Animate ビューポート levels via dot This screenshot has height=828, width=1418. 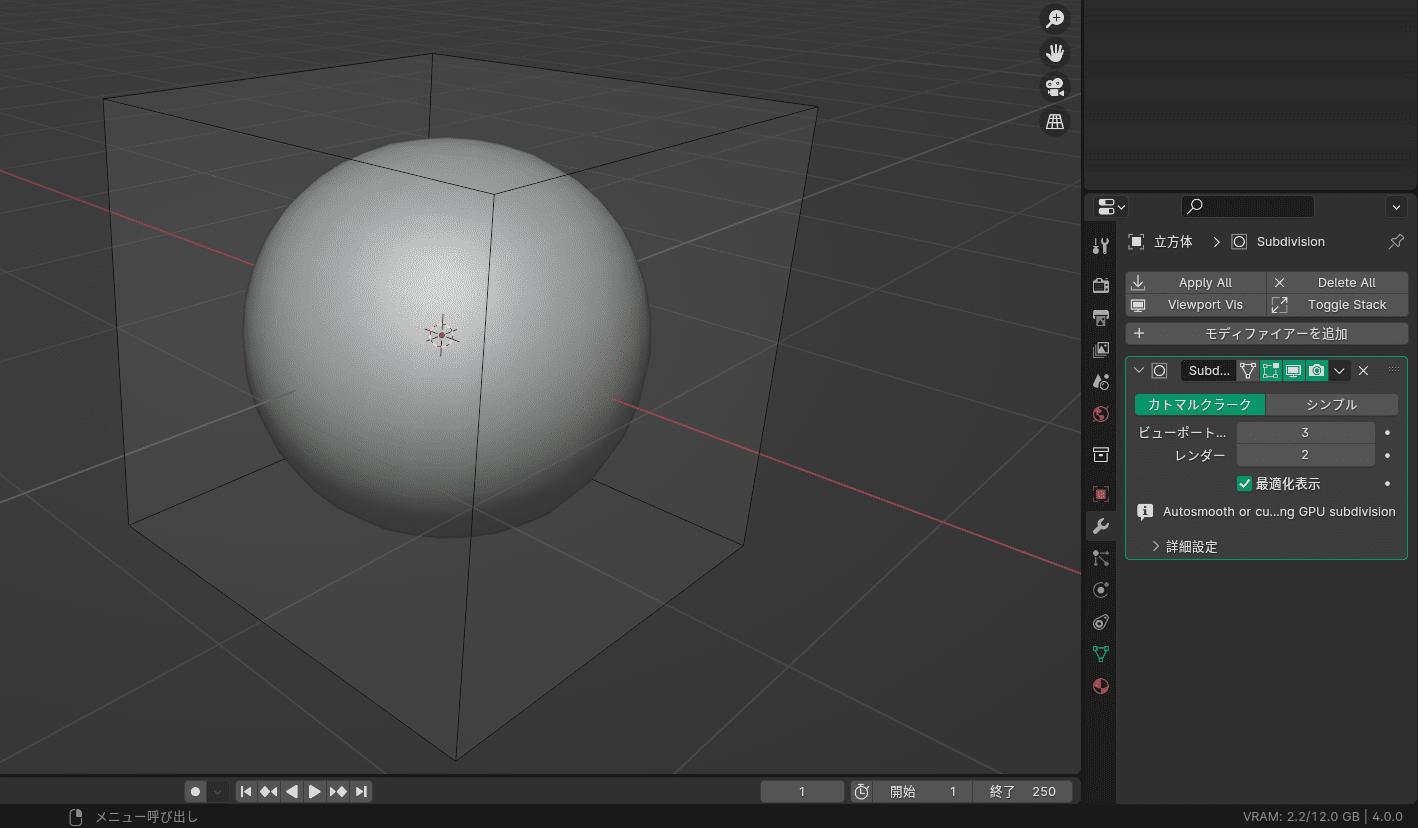(1387, 433)
